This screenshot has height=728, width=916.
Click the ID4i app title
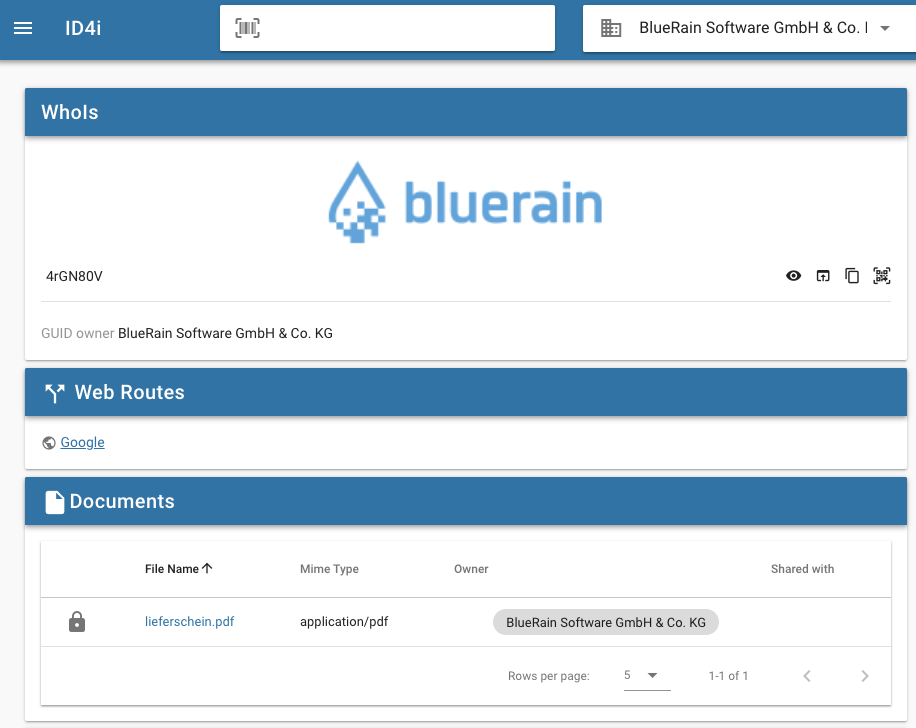point(83,28)
